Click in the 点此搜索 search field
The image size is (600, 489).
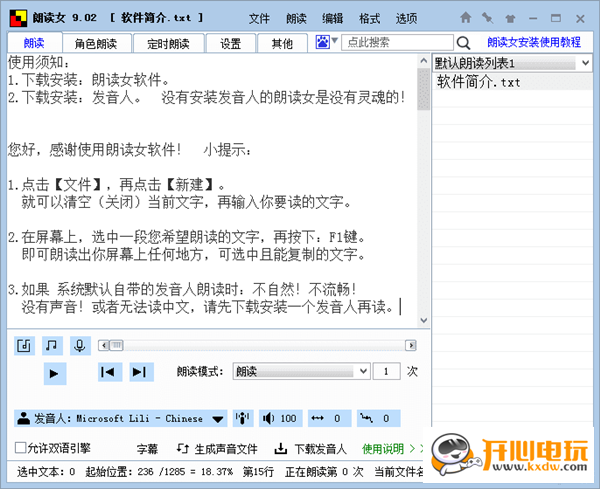pos(395,43)
